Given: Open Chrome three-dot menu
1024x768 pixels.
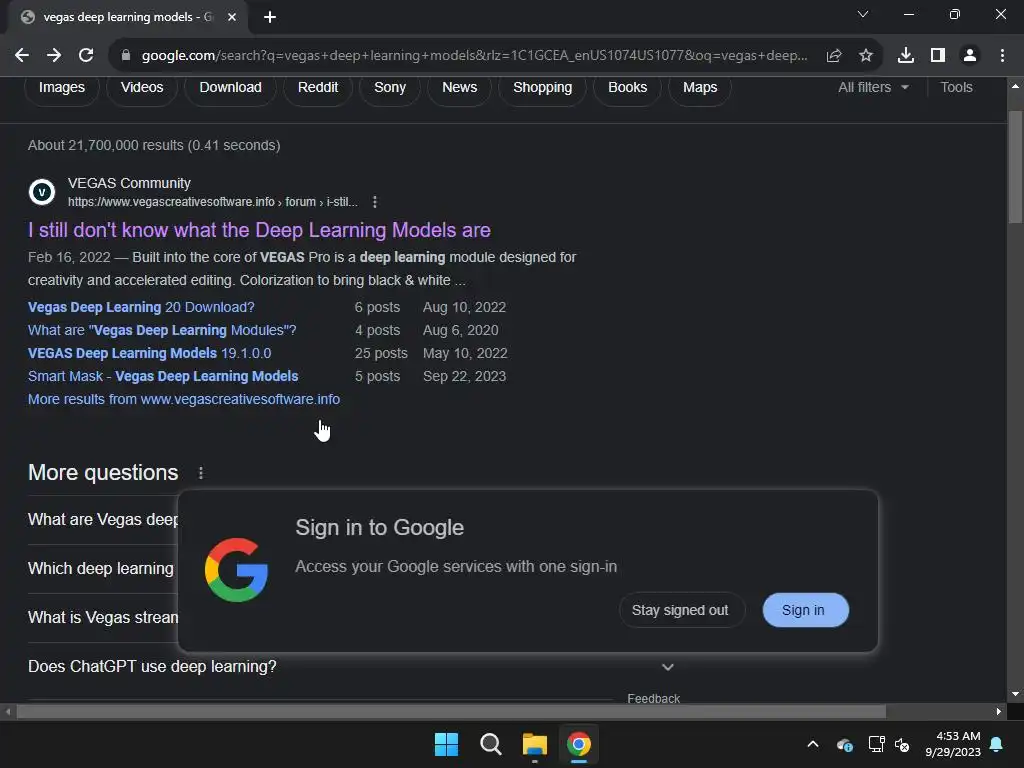Looking at the screenshot, I should (x=1002, y=56).
